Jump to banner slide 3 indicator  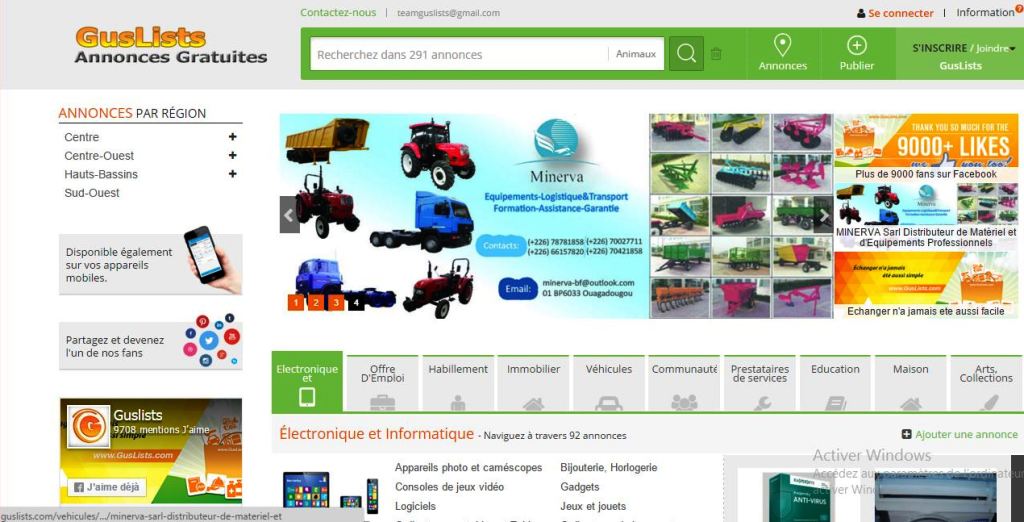[336, 302]
